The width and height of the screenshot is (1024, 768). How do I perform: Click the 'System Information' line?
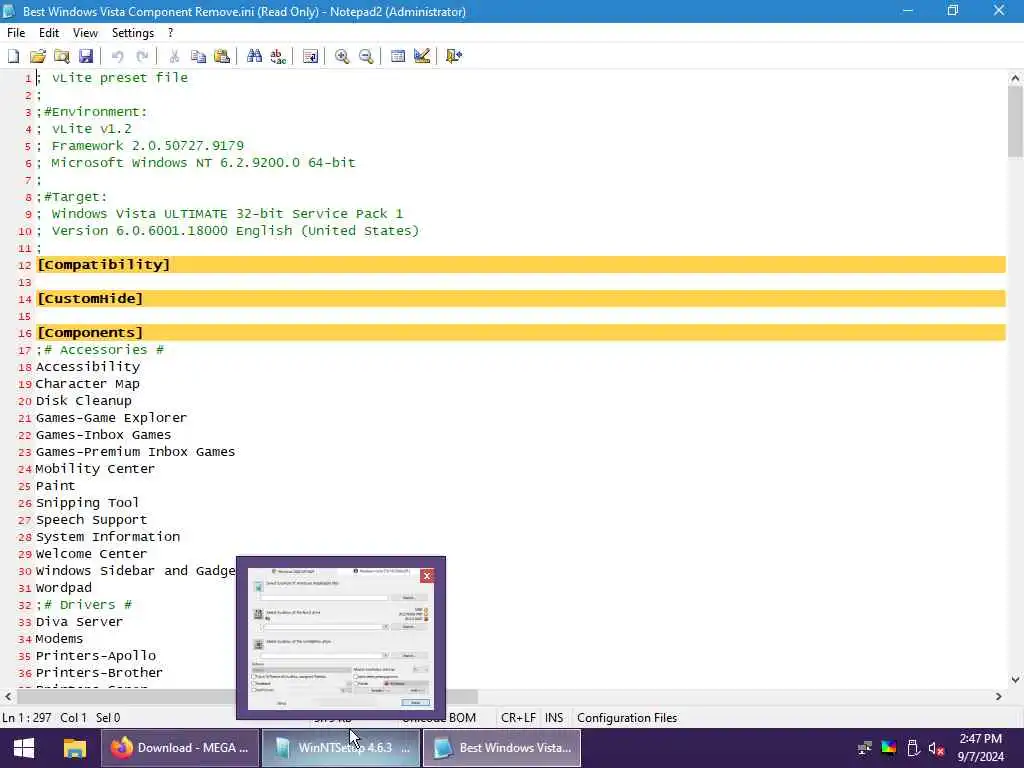coord(108,537)
